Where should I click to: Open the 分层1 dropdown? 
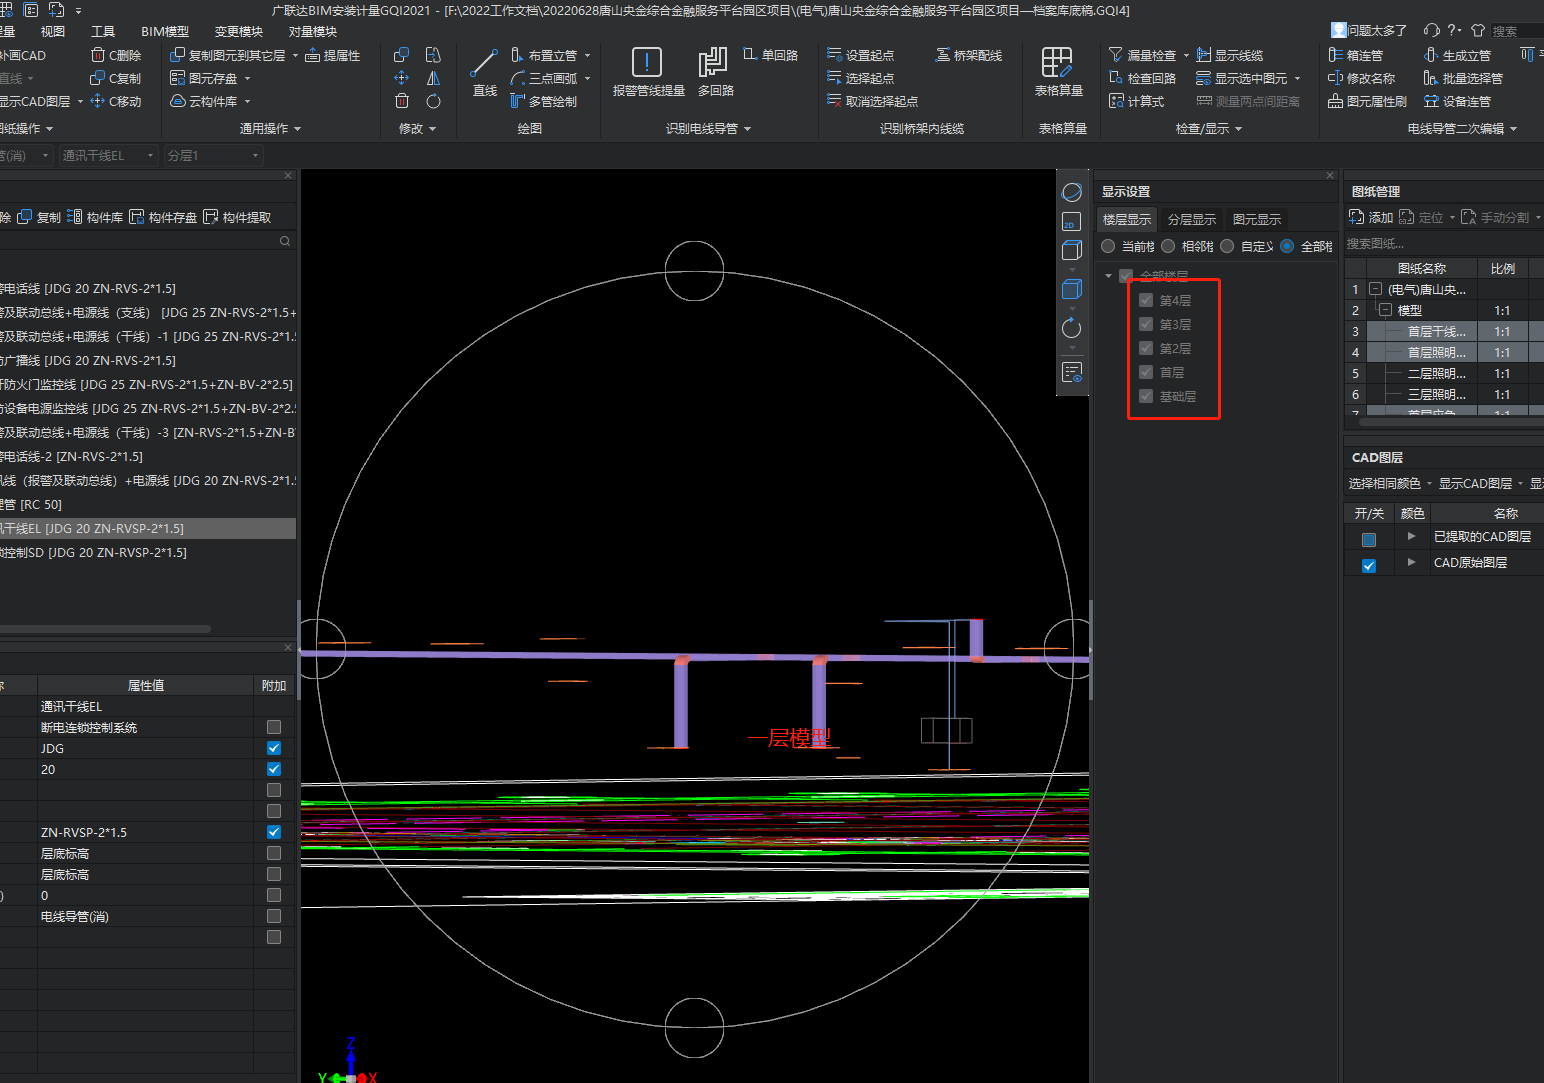(256, 155)
